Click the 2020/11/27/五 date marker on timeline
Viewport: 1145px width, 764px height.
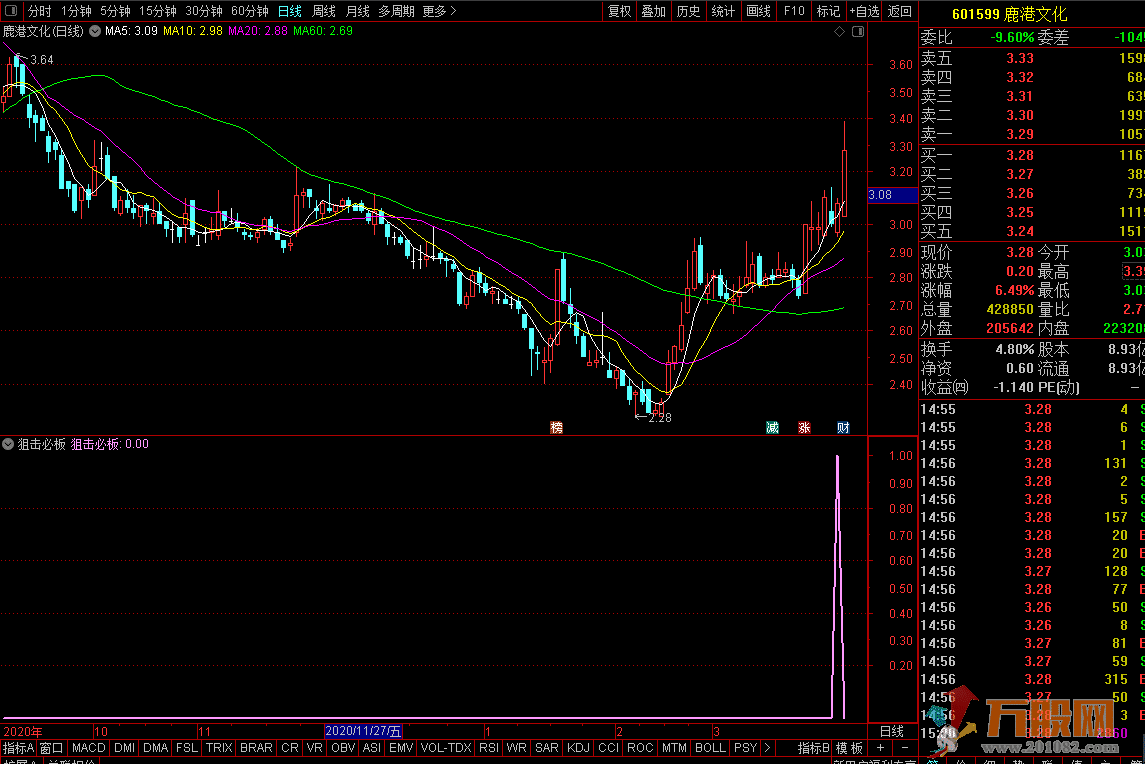point(363,731)
